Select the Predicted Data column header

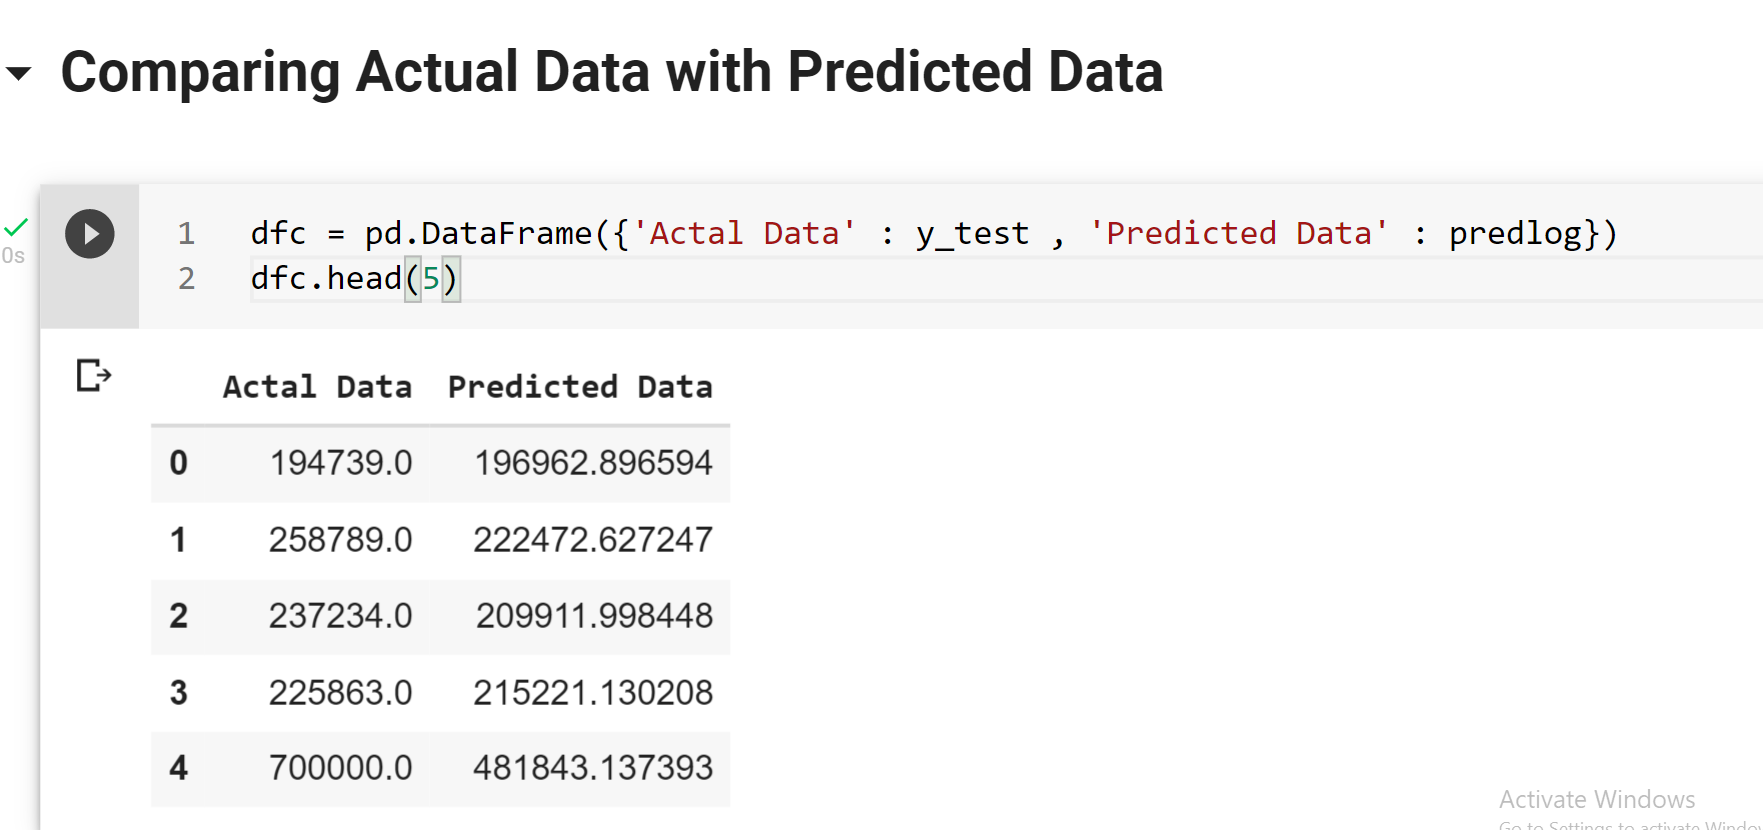click(580, 387)
